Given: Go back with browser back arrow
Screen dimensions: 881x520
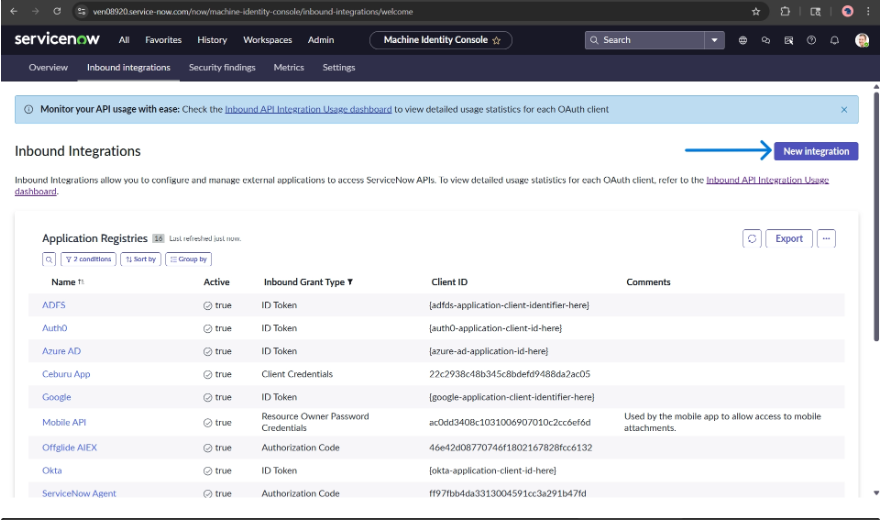Looking at the screenshot, I should (x=13, y=11).
